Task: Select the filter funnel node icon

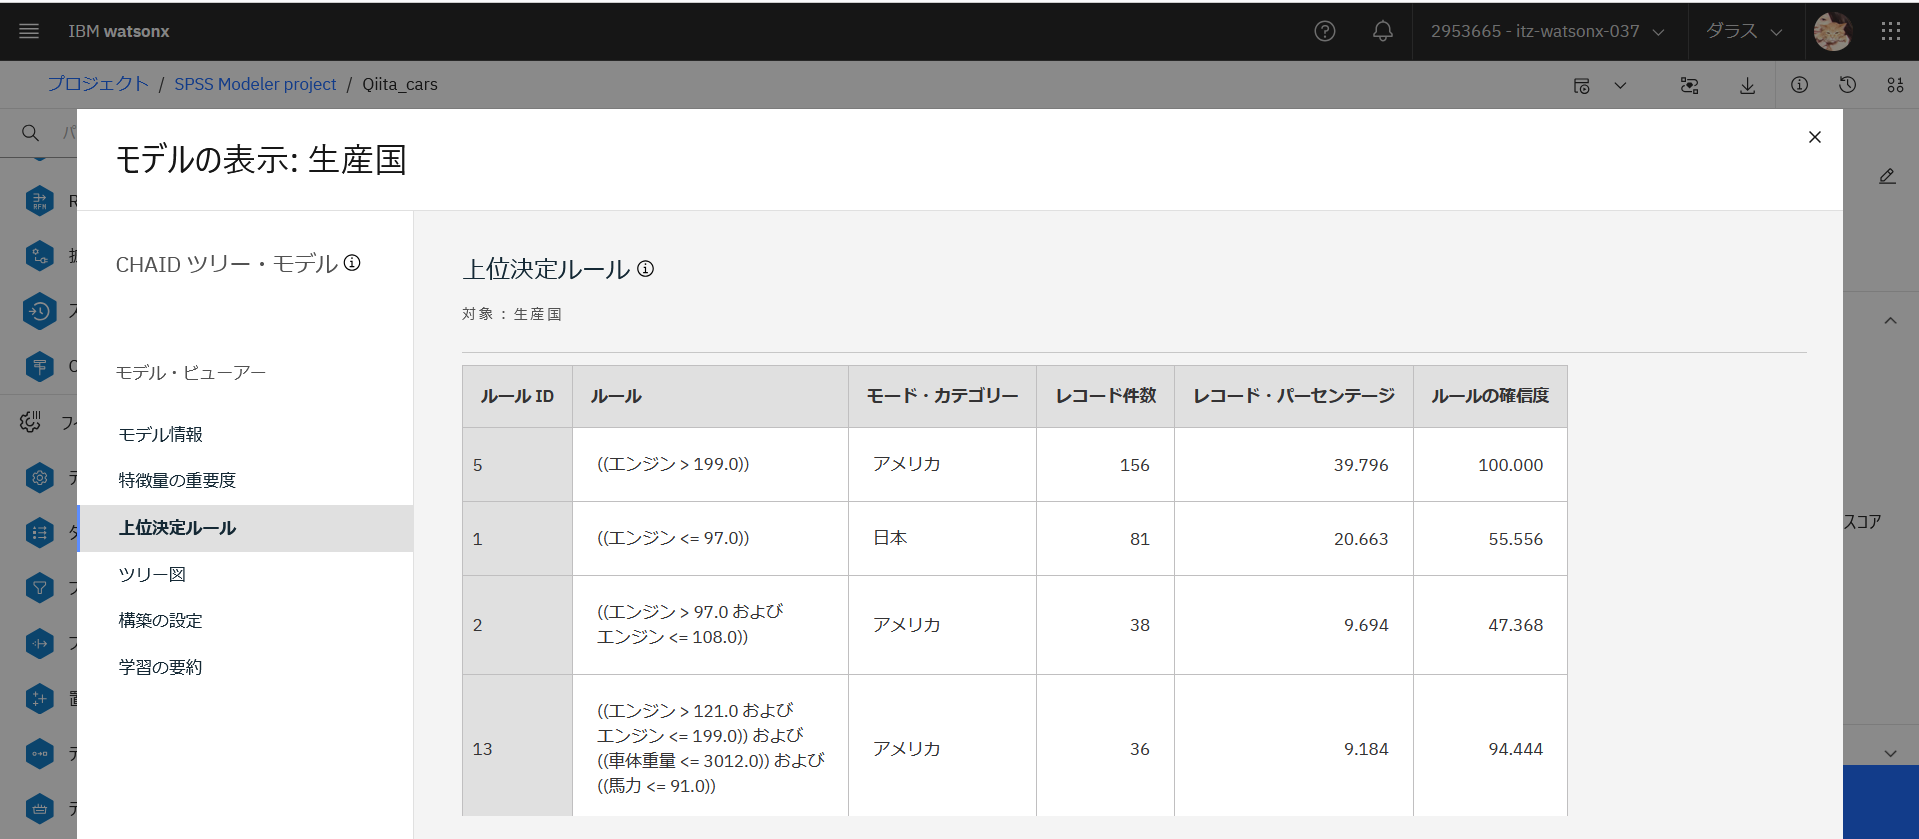Action: [40, 588]
